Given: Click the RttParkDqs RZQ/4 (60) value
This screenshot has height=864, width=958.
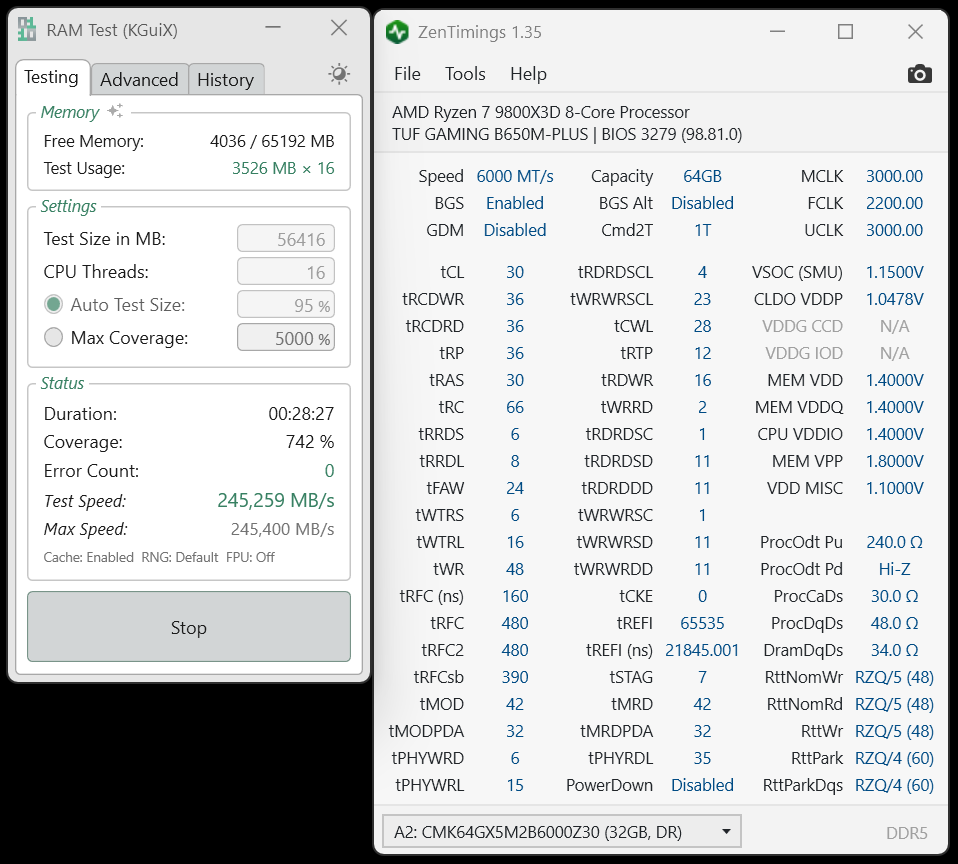Looking at the screenshot, I should pos(894,785).
